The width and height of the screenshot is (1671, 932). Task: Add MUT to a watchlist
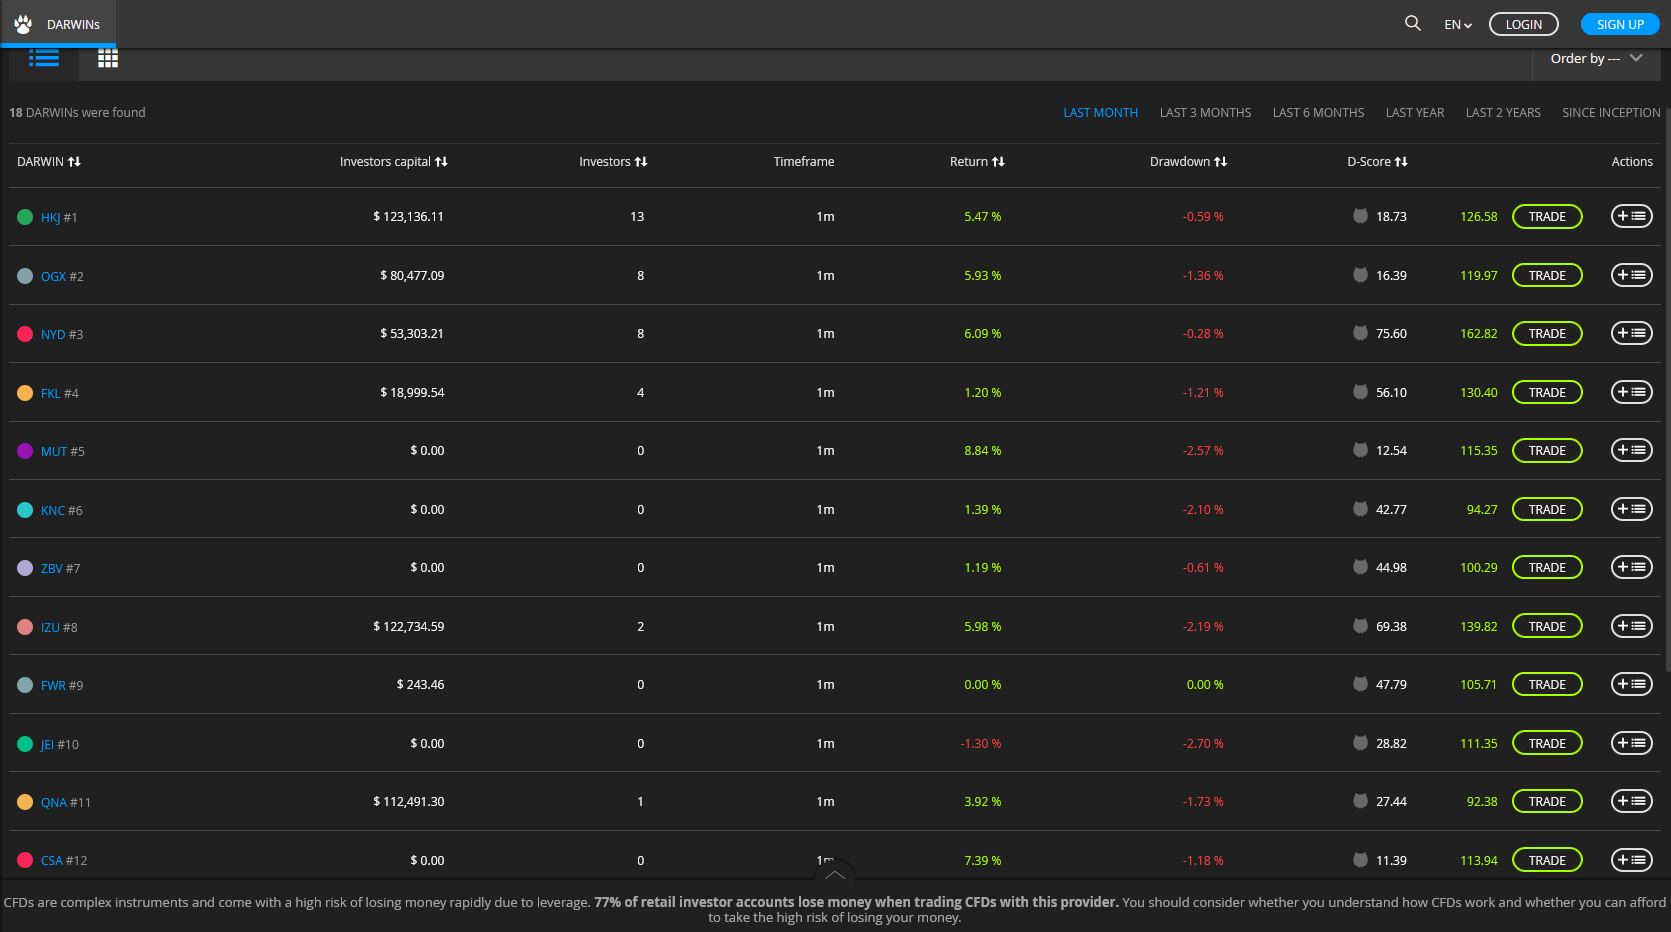tap(1631, 450)
